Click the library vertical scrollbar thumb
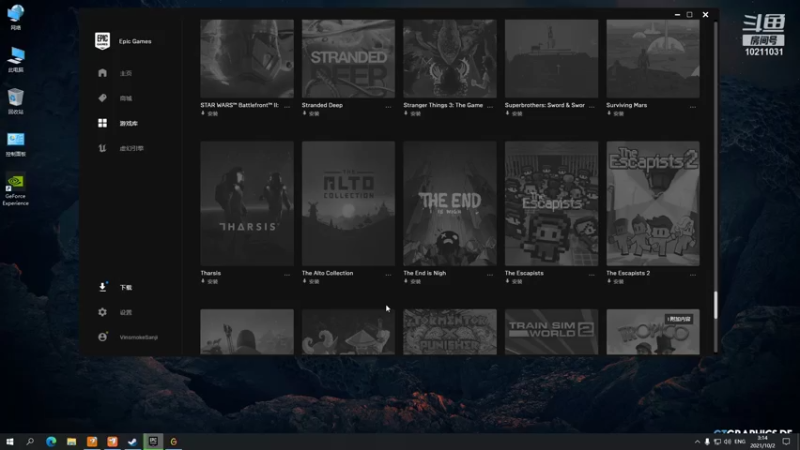Image resolution: width=800 pixels, height=450 pixels. (715, 305)
